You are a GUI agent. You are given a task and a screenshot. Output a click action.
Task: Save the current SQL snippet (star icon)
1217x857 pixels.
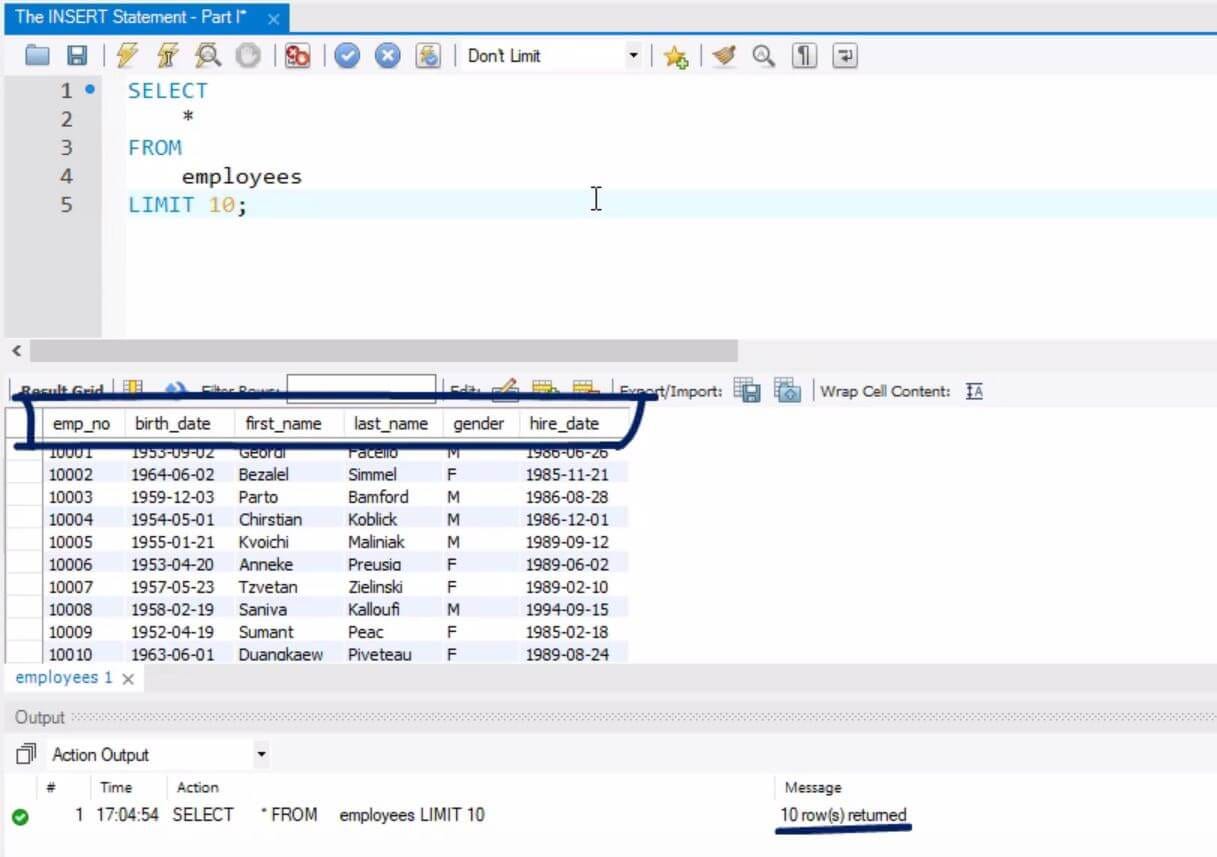click(675, 55)
